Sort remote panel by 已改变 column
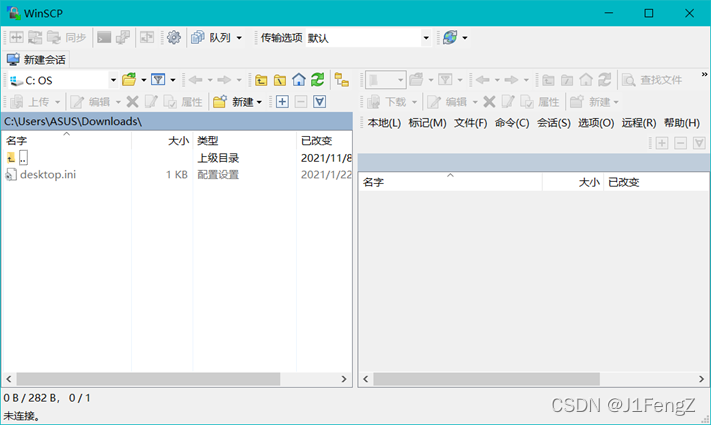The image size is (711, 425). click(656, 182)
